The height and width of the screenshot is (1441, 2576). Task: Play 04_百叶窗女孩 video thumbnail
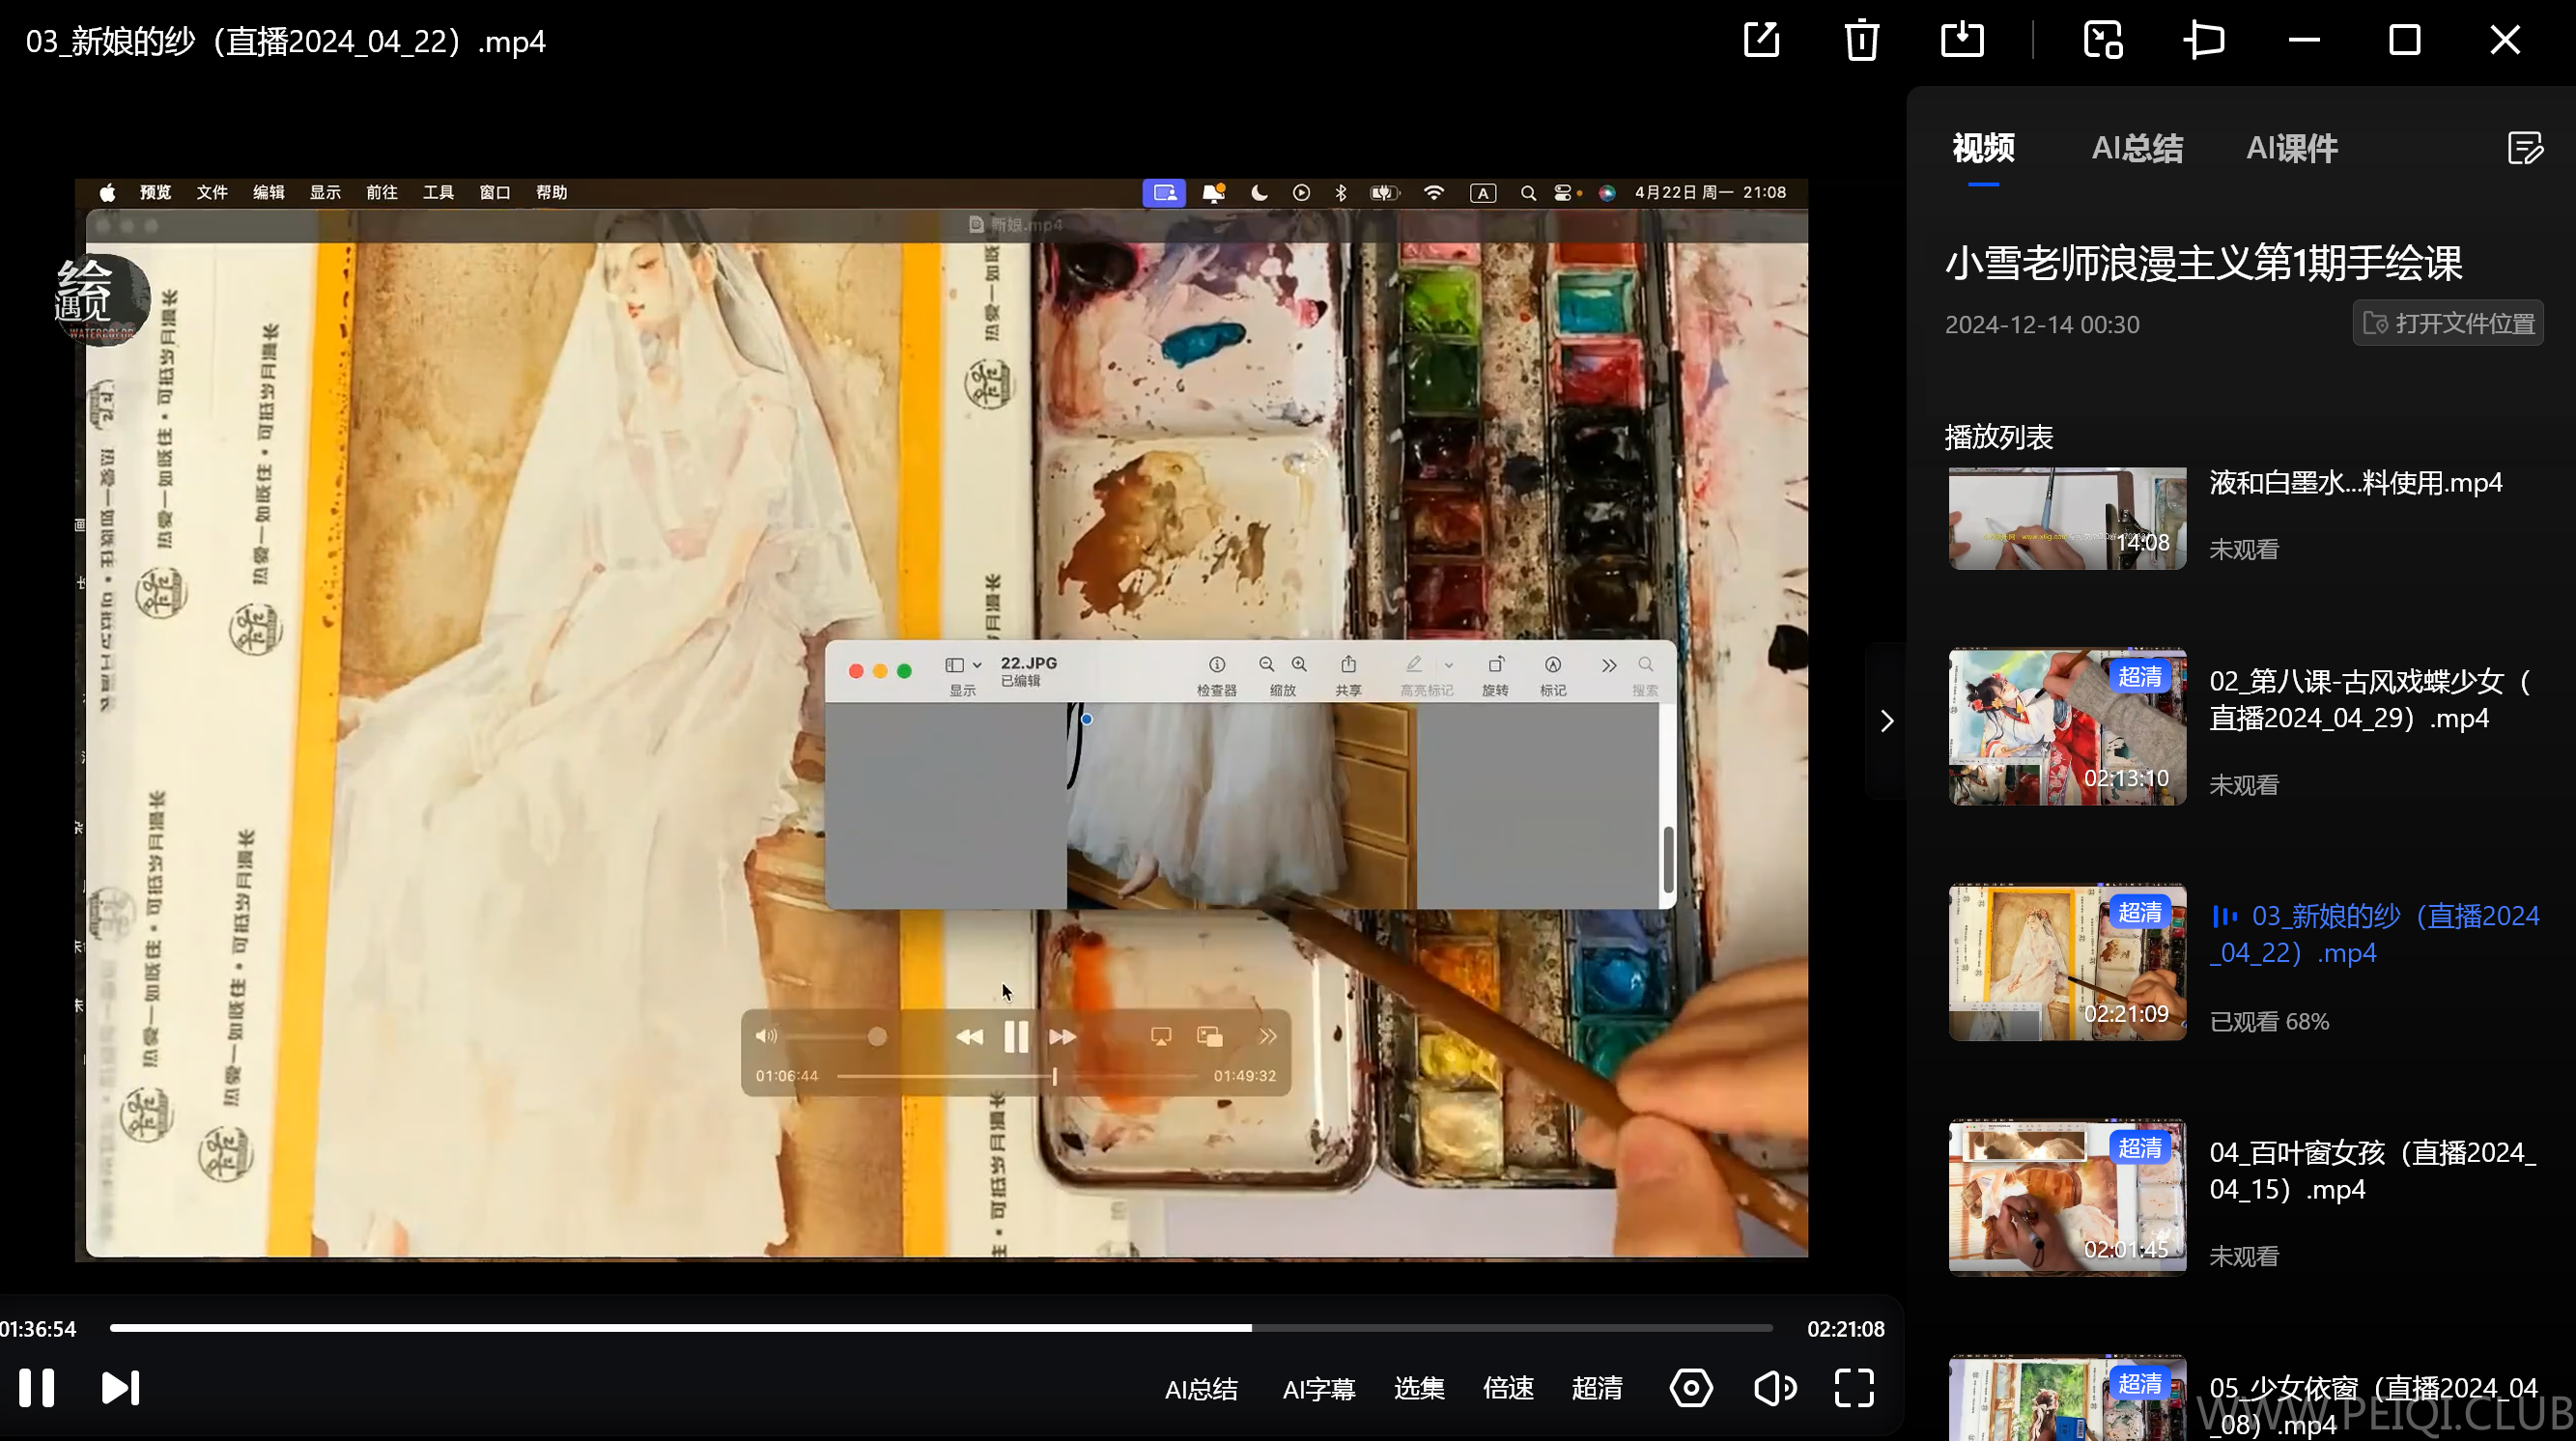2067,1198
